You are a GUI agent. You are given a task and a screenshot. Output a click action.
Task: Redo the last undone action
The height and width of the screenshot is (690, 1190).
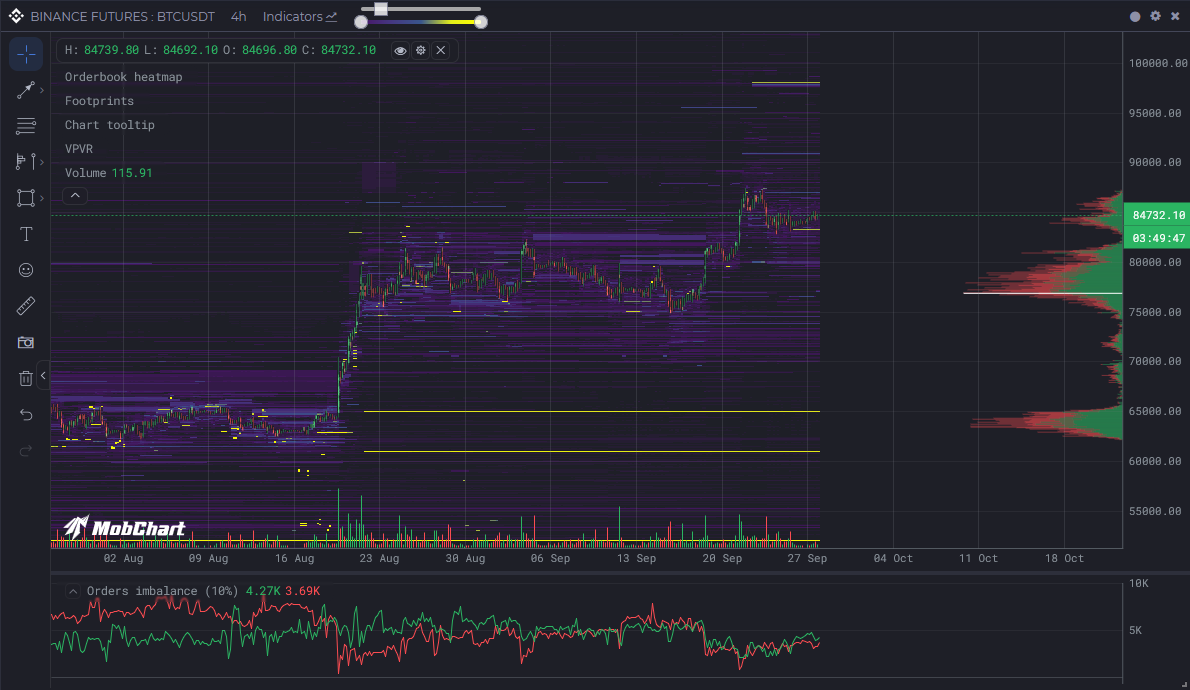(26, 451)
